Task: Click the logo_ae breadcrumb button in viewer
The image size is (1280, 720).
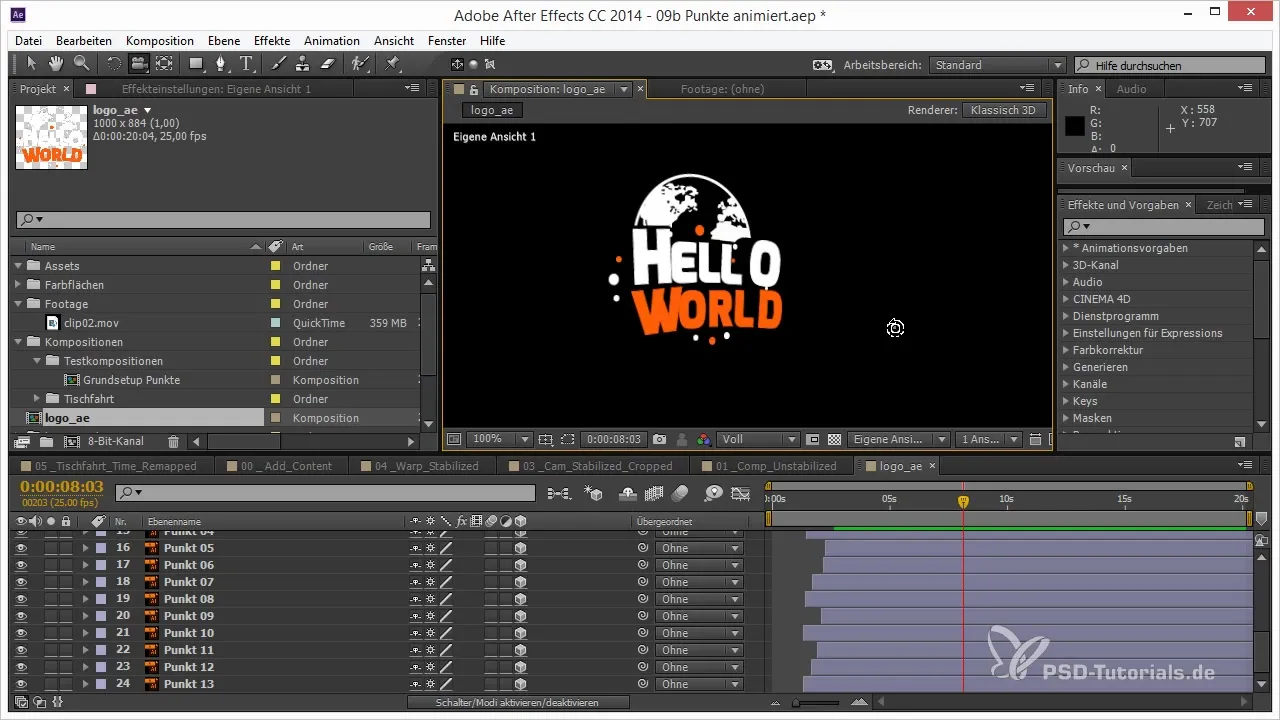Action: (492, 110)
